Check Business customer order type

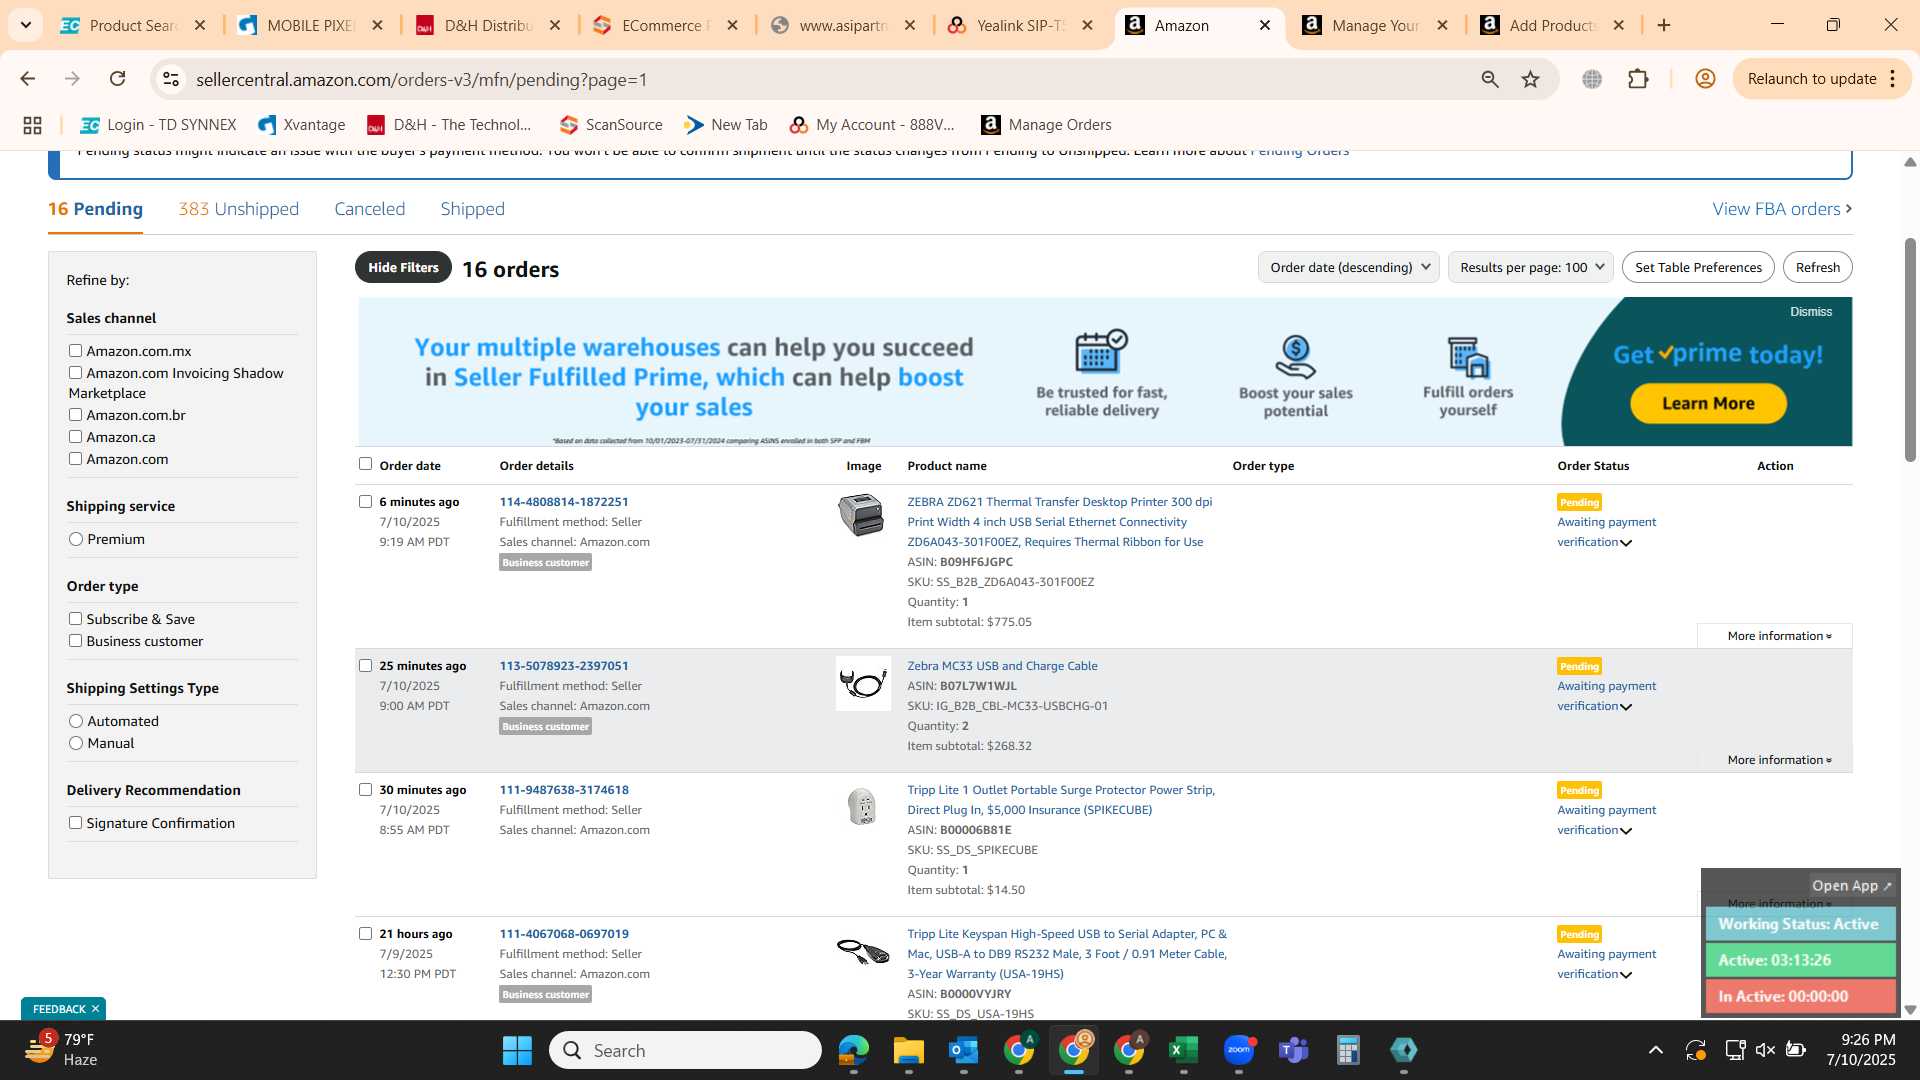(75, 641)
